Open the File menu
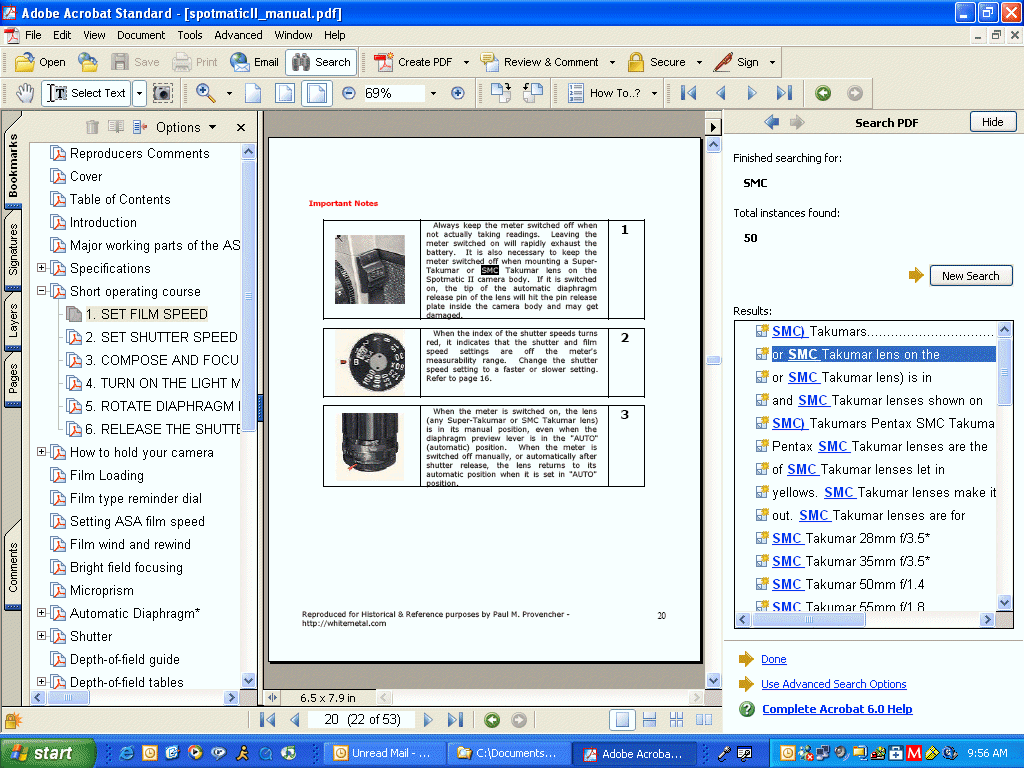The image size is (1024, 768). [x=33, y=35]
